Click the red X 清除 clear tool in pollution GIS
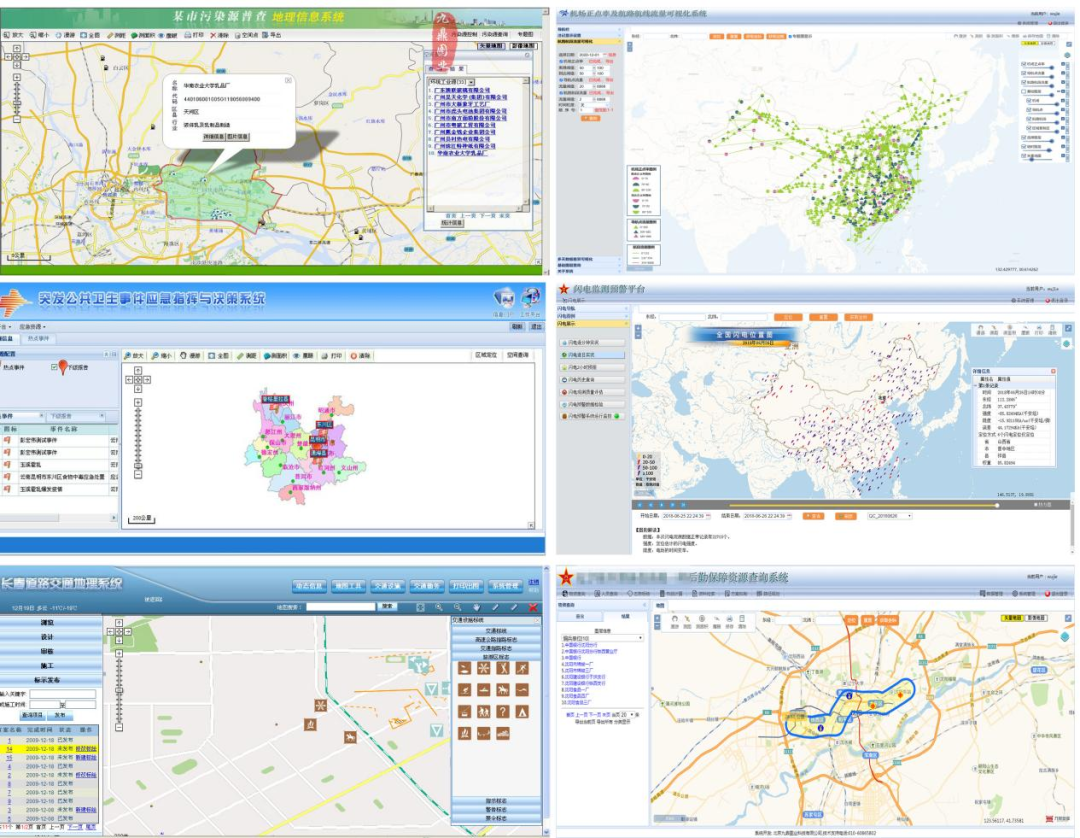This screenshot has width=1080, height=838. (x=219, y=34)
